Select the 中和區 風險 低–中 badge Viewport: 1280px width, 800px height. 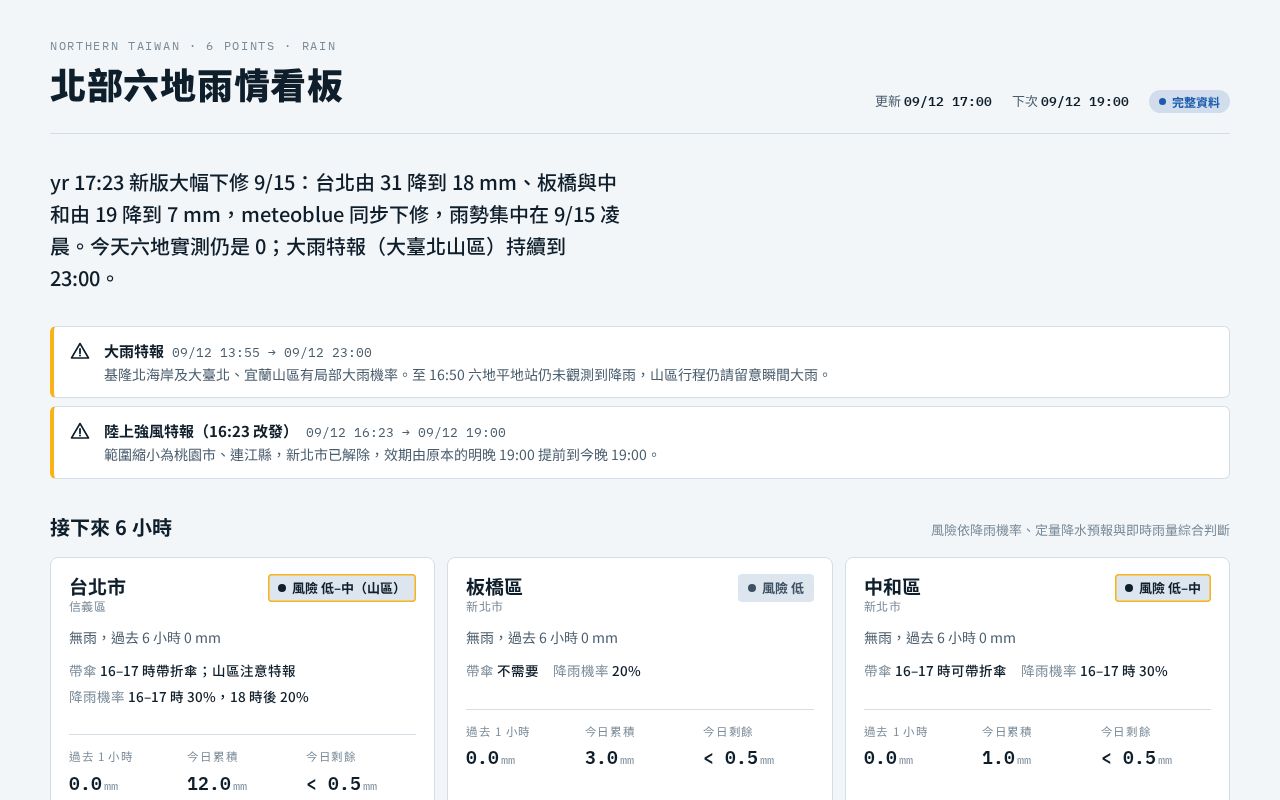point(1163,588)
